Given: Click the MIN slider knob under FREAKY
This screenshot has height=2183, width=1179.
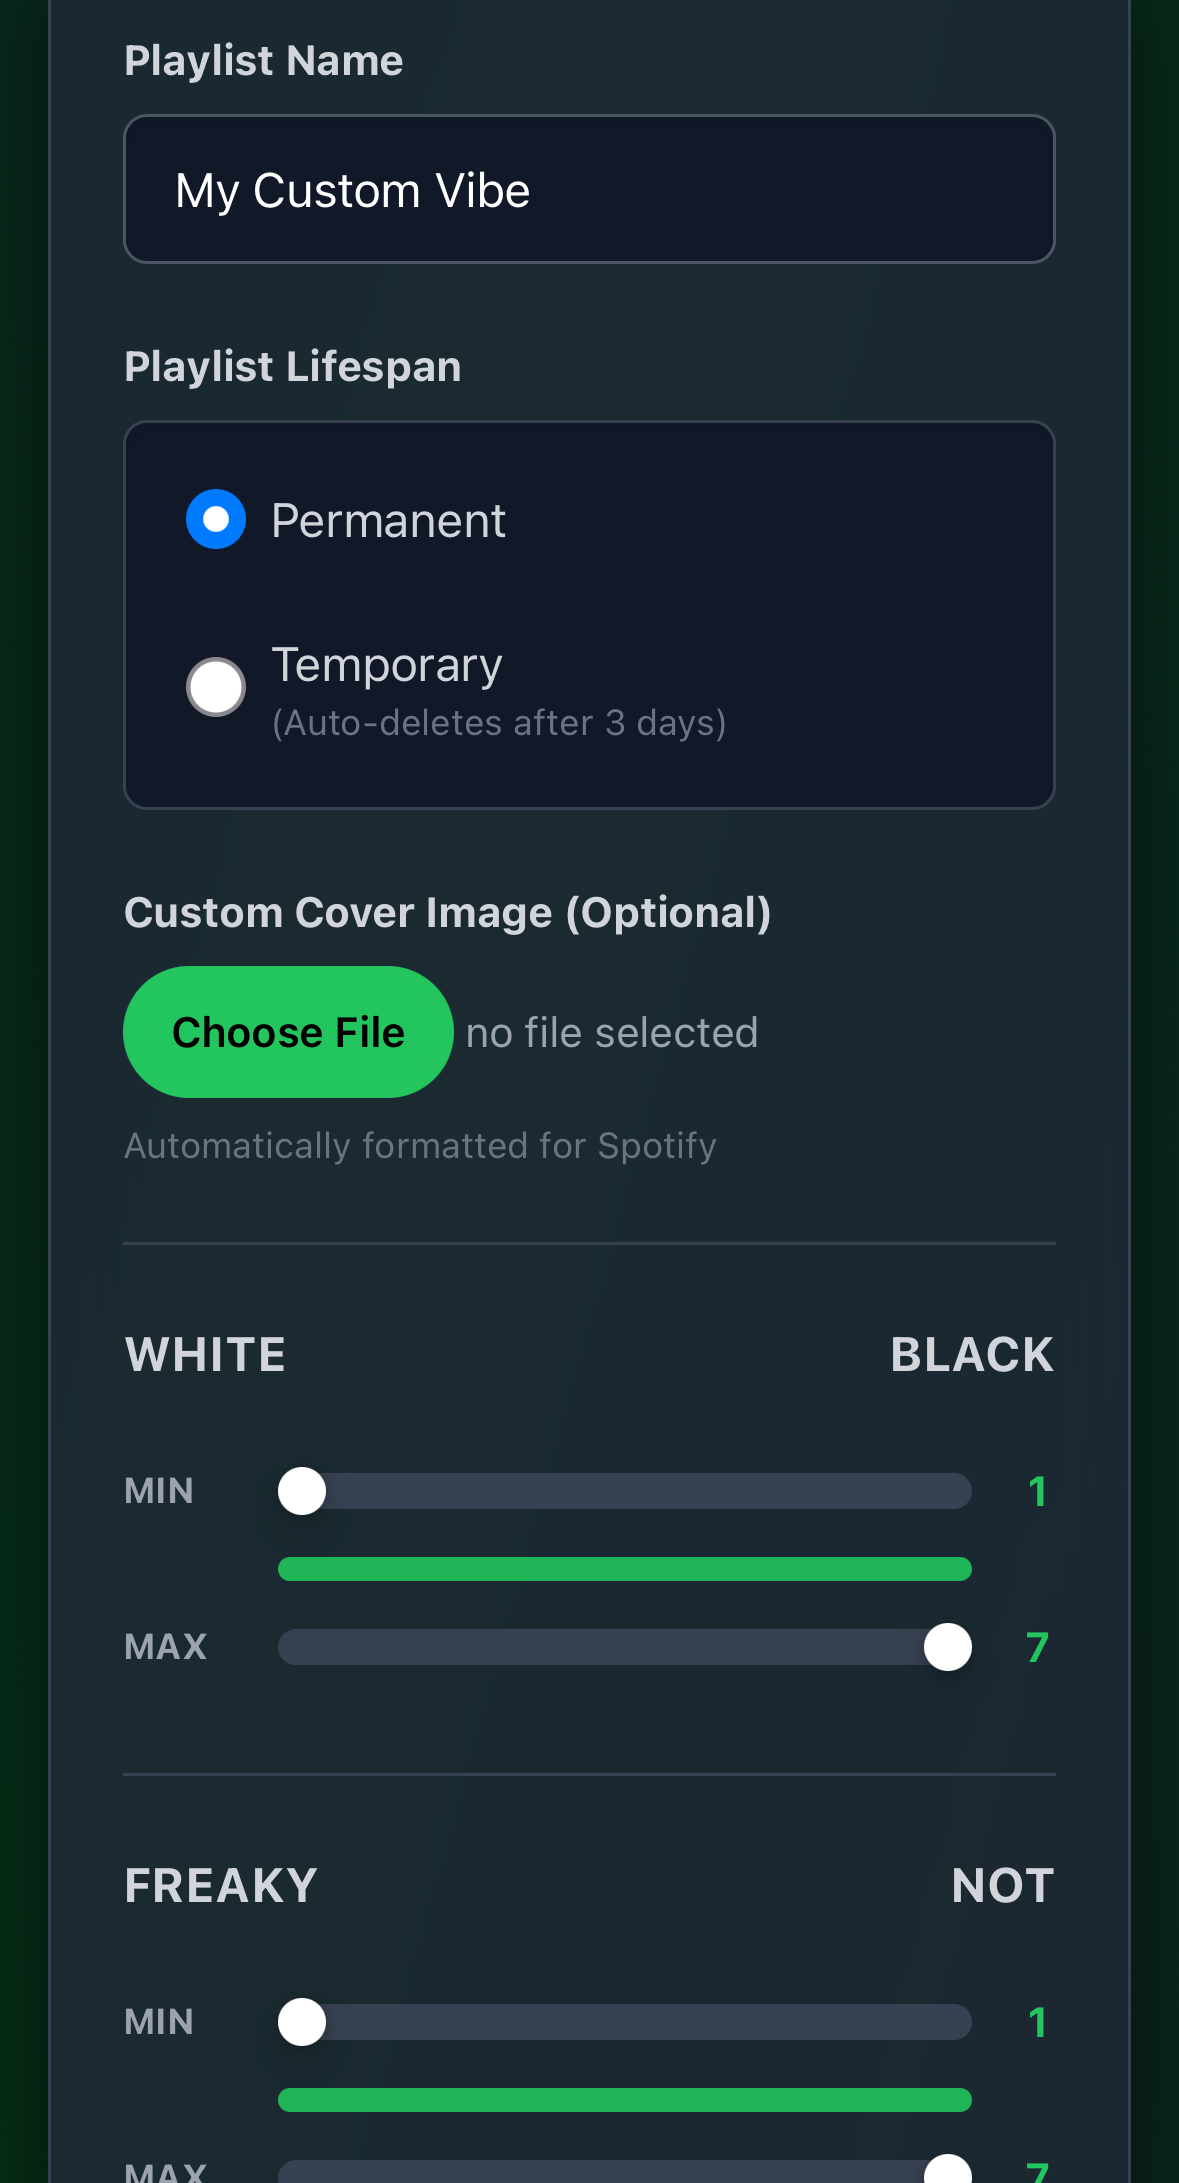Looking at the screenshot, I should (x=301, y=2022).
